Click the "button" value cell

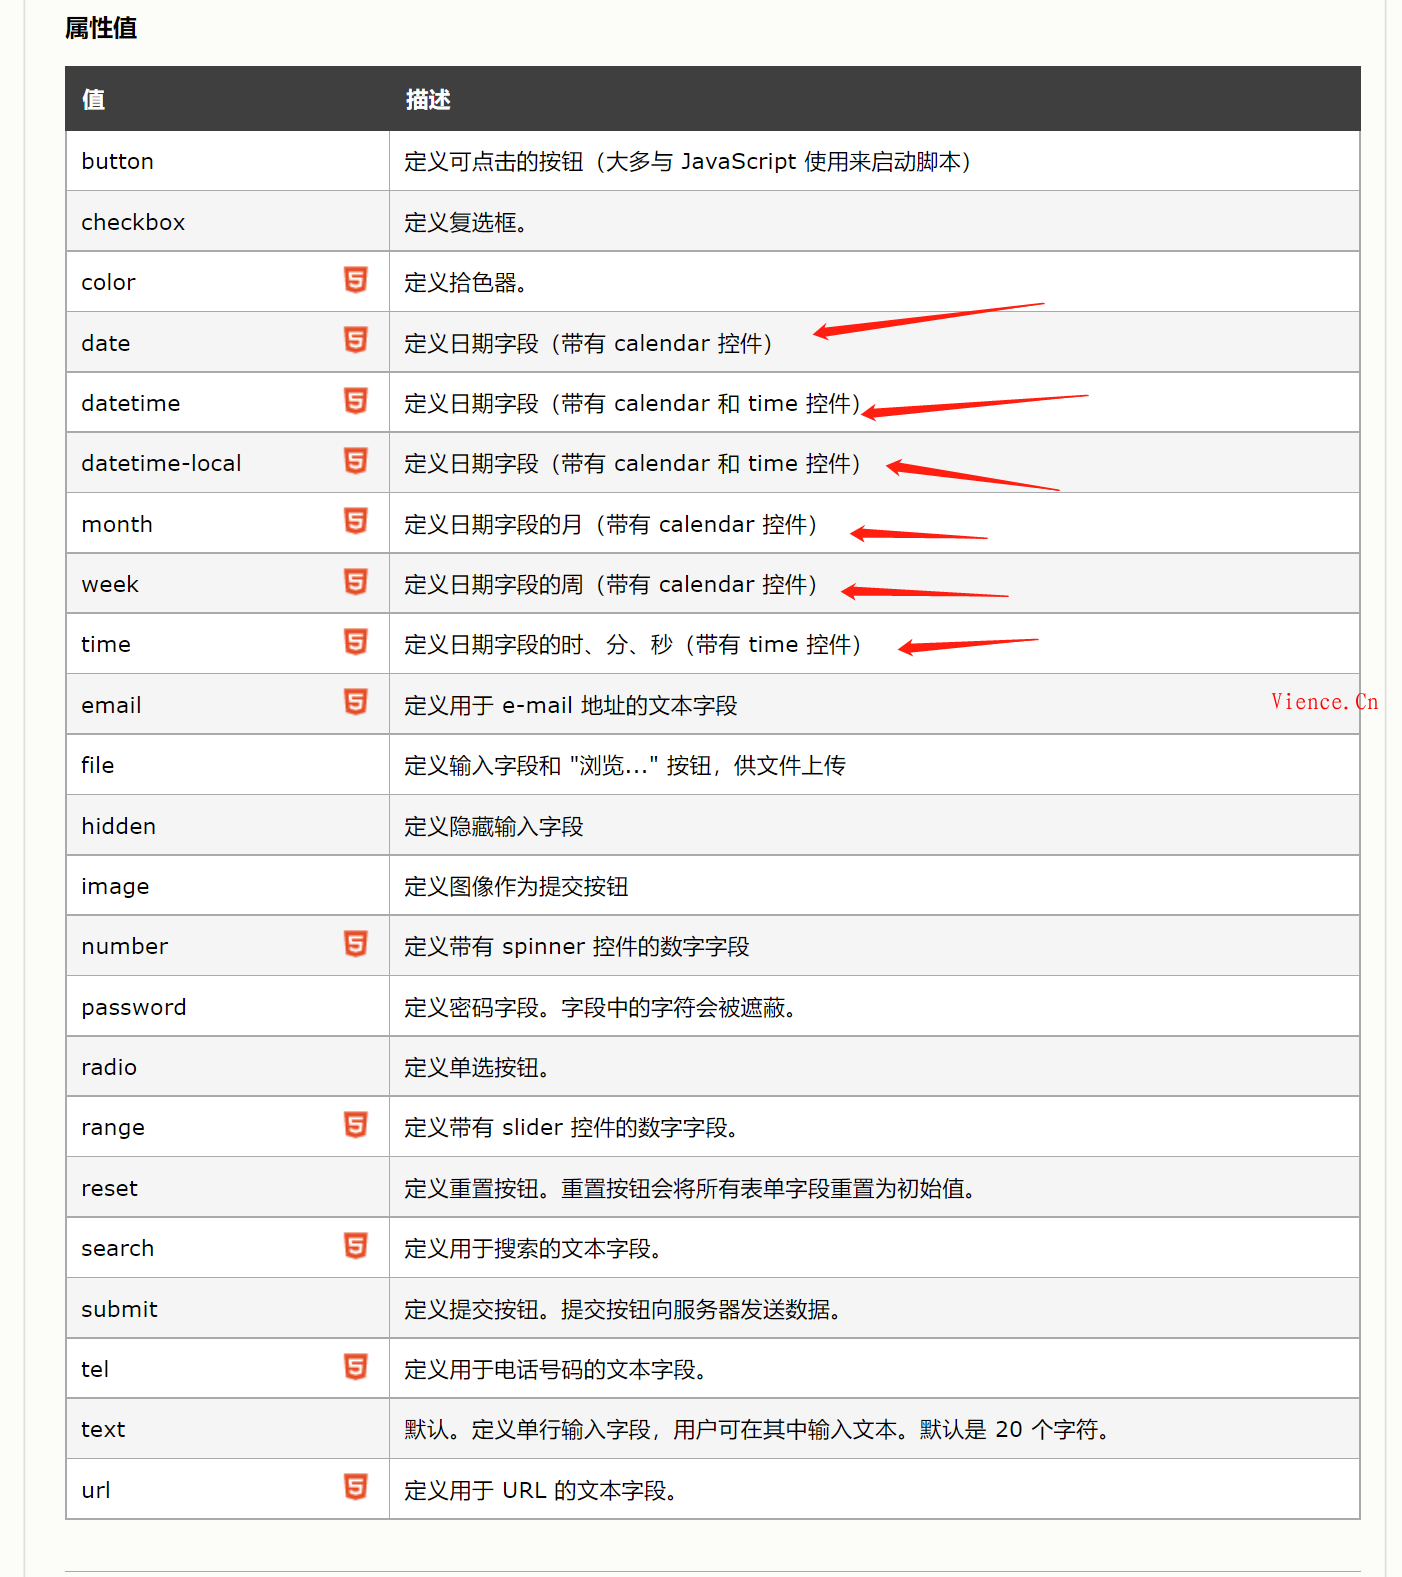pyautogui.click(x=118, y=162)
